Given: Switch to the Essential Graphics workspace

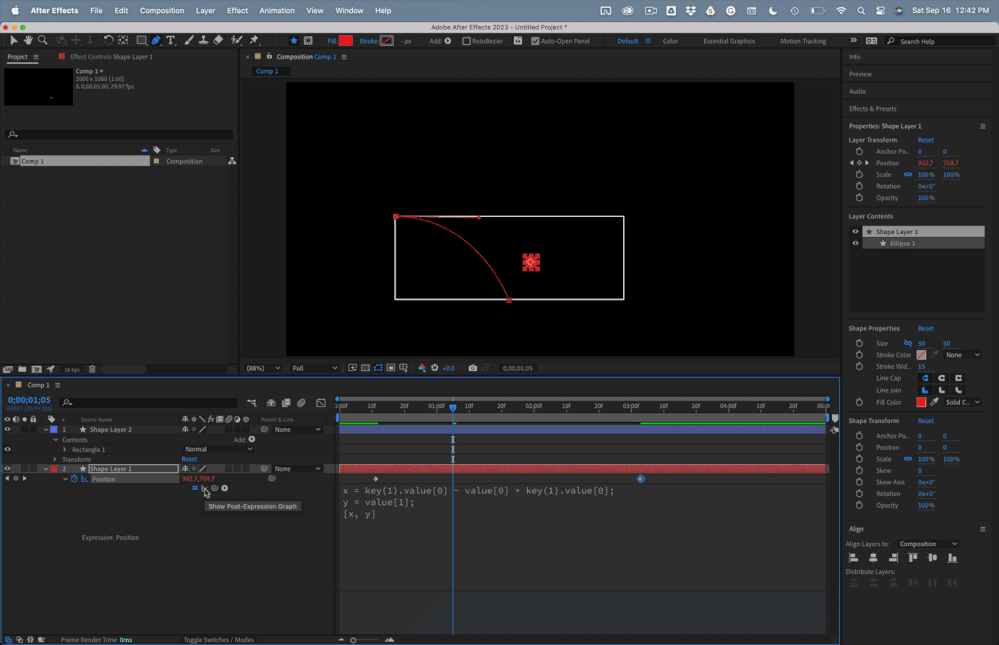Looking at the screenshot, I should pos(729,41).
